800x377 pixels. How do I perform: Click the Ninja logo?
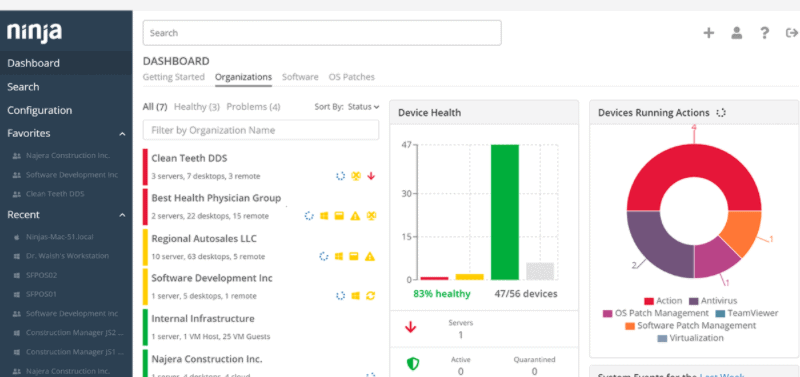[34, 33]
